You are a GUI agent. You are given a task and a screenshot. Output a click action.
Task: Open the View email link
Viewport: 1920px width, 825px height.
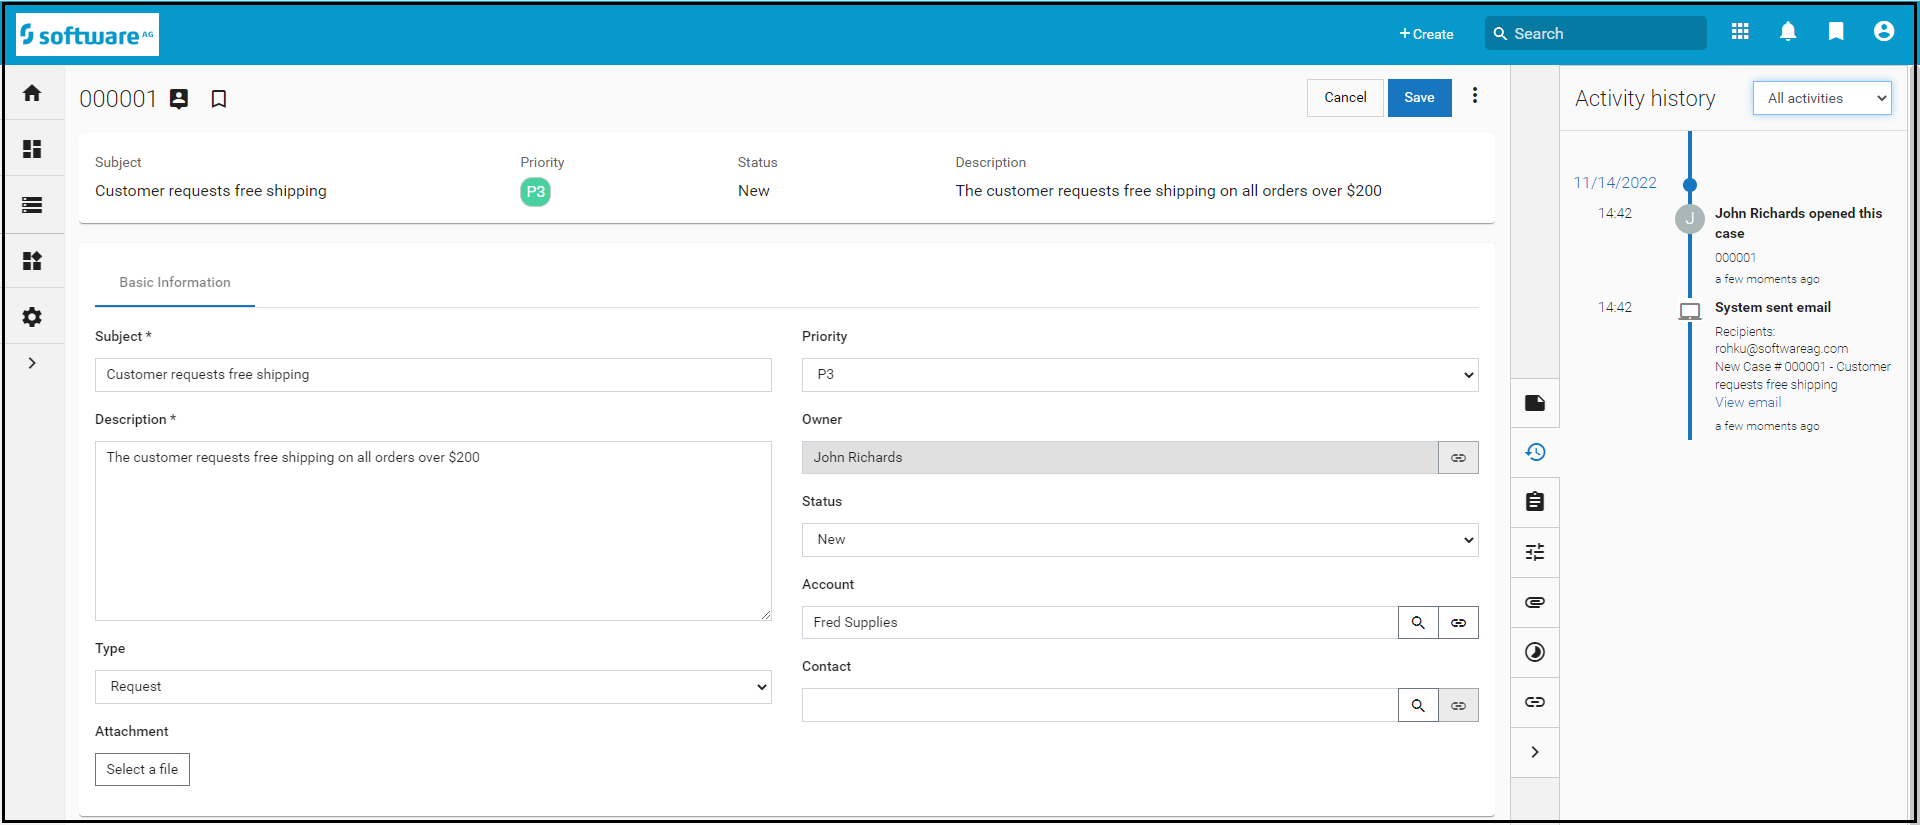click(x=1748, y=403)
